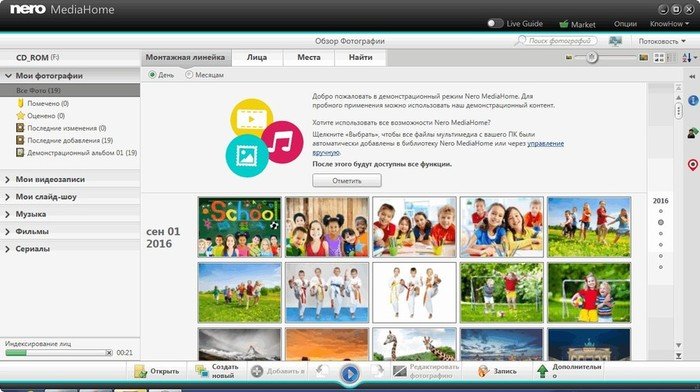Click Создать новый in bottom toolbar
Viewport: 700px width, 392px height.
coord(217,371)
